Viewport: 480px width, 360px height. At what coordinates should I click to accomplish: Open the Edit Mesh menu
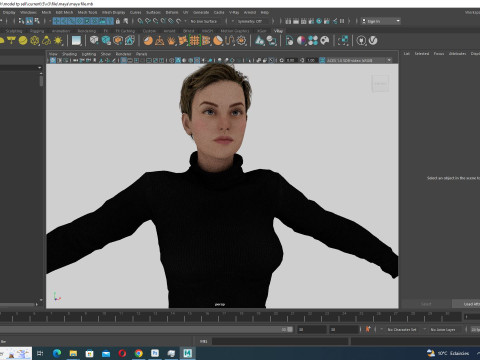pos(64,12)
